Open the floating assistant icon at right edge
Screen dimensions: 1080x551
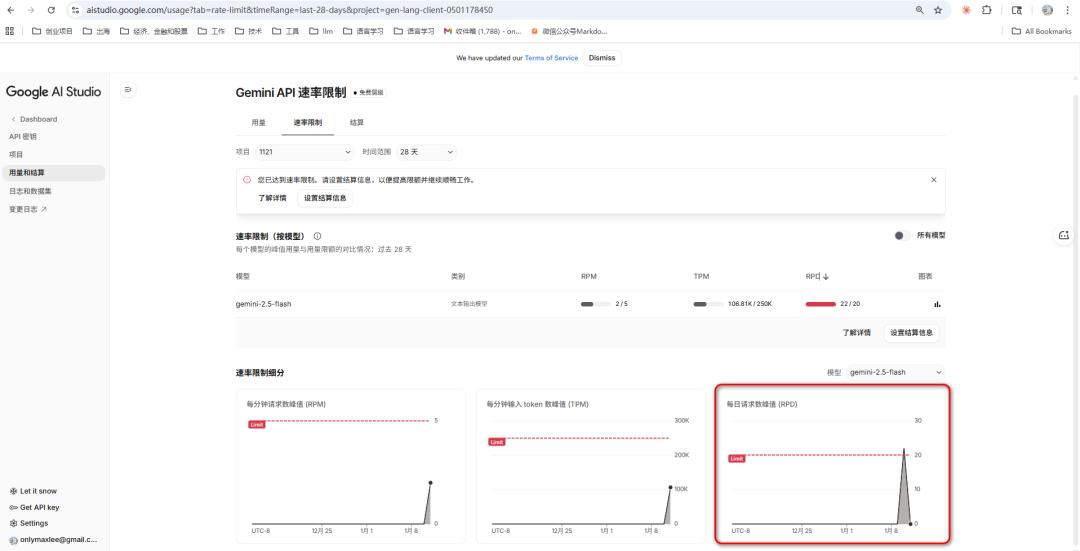point(1063,236)
